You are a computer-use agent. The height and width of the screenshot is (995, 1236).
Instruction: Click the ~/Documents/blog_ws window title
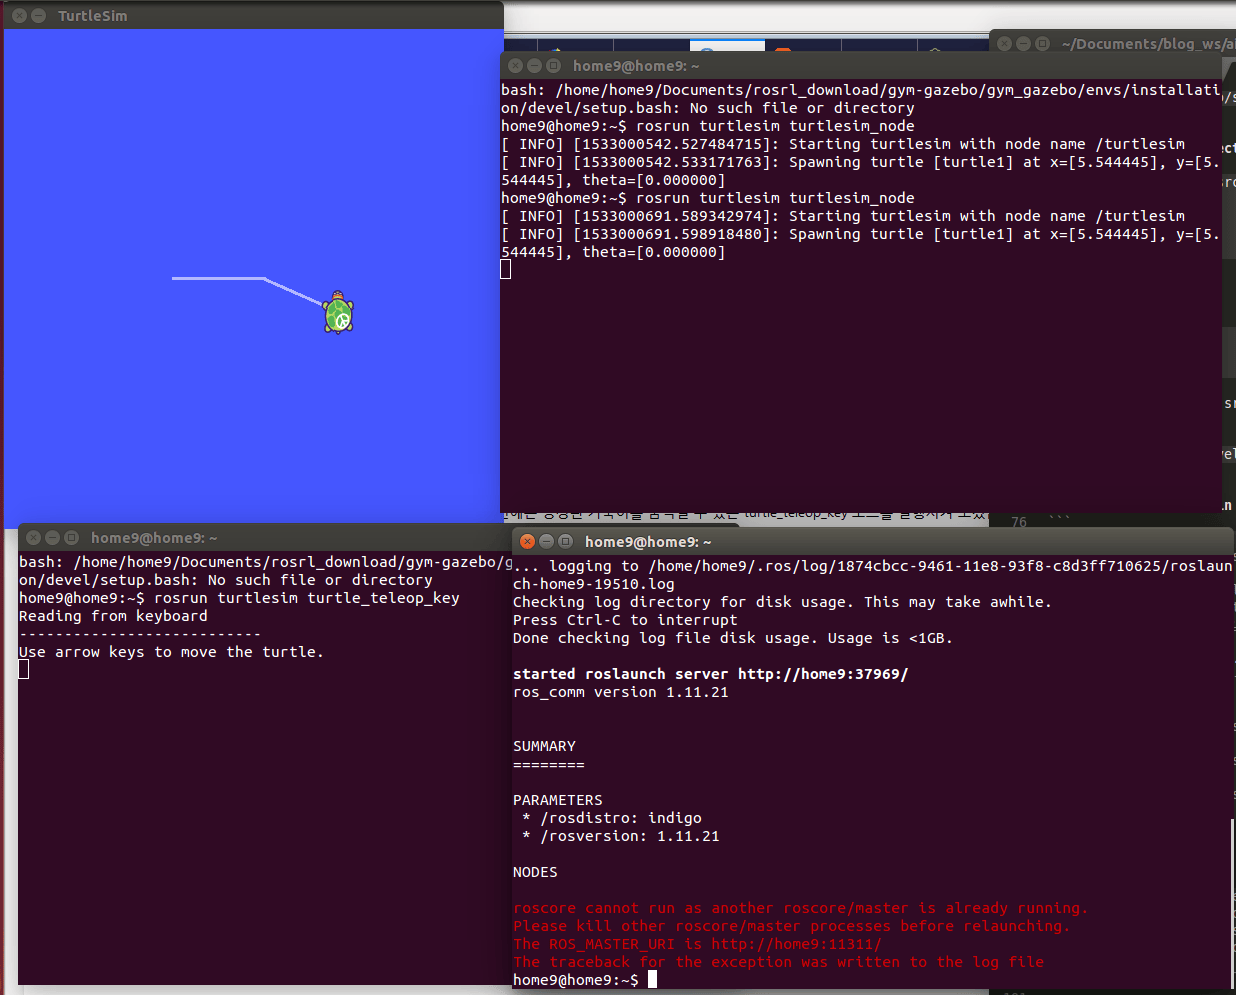1148,44
